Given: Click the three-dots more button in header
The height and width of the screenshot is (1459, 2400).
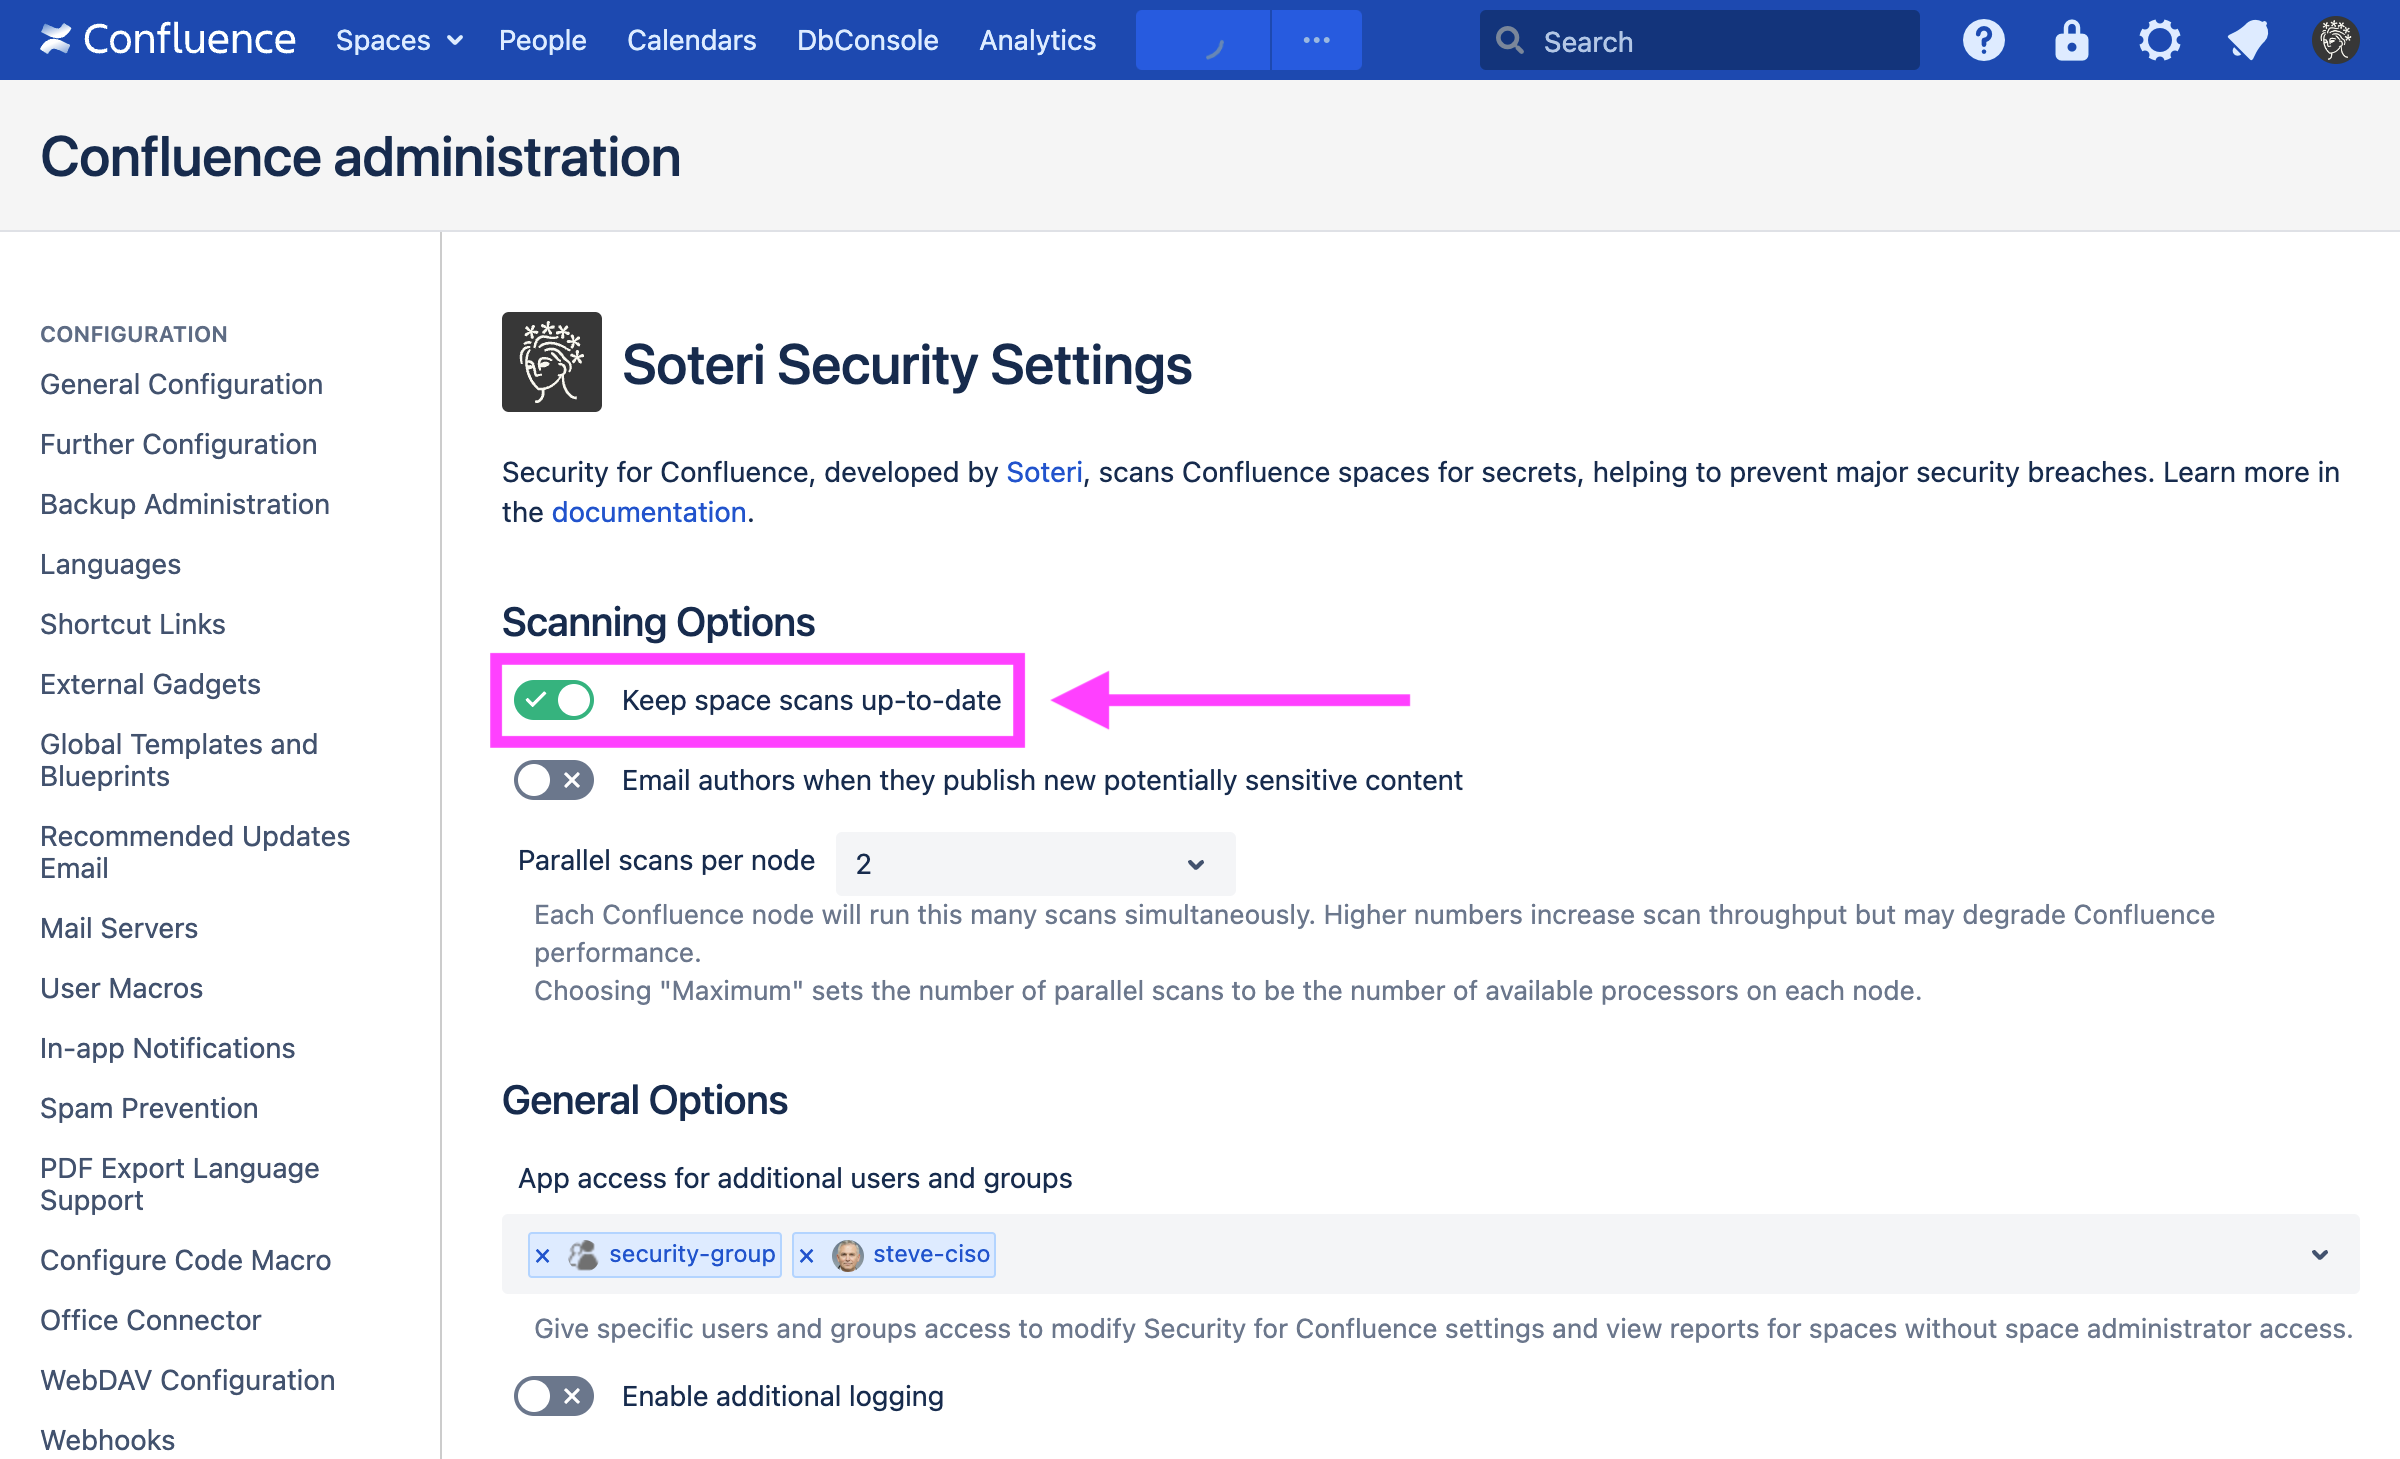Looking at the screenshot, I should pyautogui.click(x=1316, y=40).
